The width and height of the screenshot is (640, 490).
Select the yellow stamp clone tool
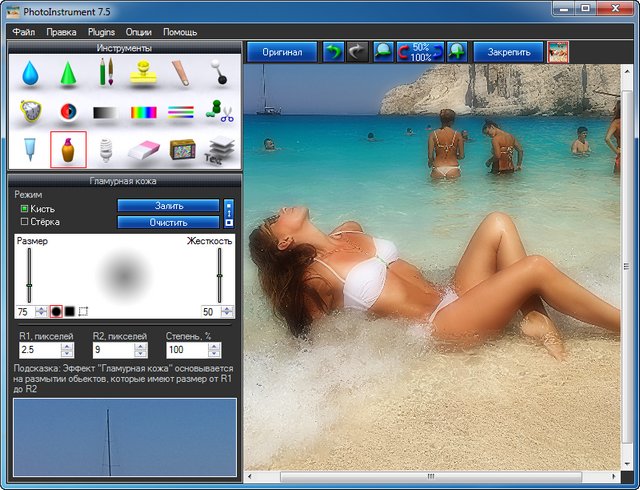click(x=145, y=73)
